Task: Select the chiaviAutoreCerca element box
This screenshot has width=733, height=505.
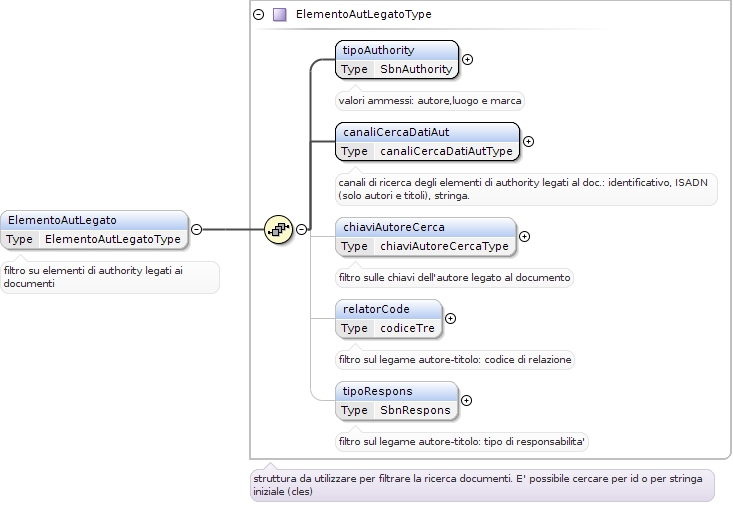Action: click(x=425, y=237)
